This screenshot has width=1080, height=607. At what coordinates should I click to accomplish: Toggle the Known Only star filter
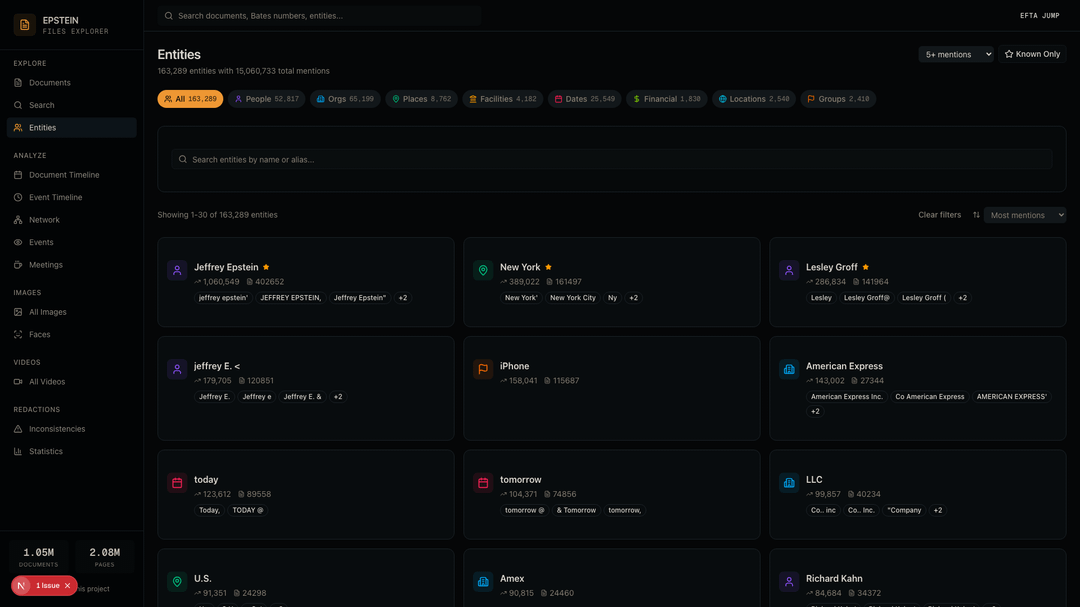pos(1032,54)
